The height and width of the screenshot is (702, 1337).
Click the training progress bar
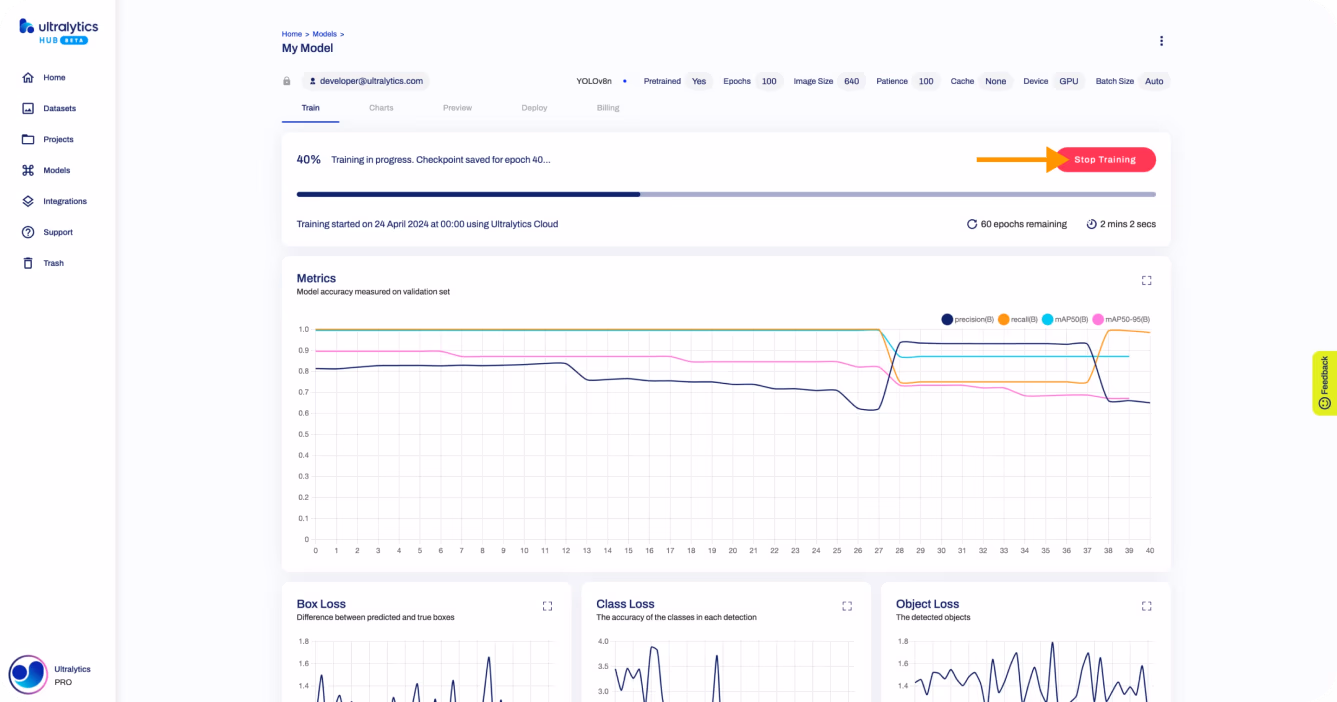tap(726, 194)
